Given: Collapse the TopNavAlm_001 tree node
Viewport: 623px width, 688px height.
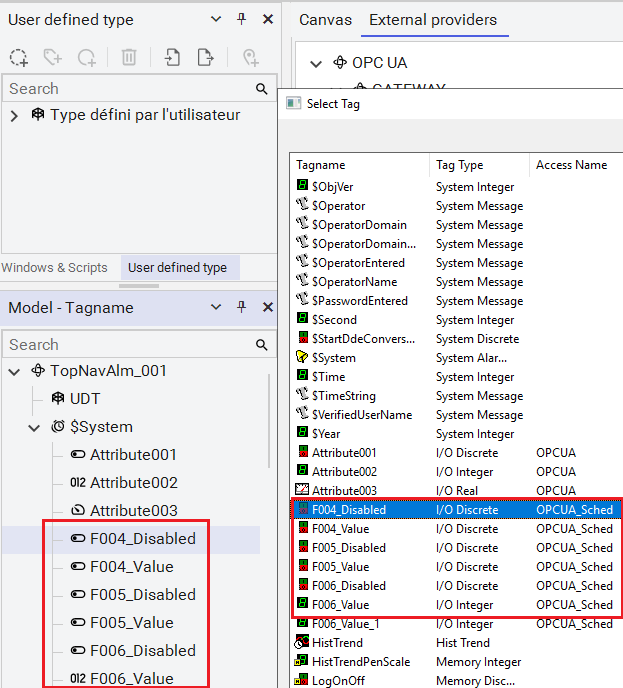Looking at the screenshot, I should pos(14,371).
